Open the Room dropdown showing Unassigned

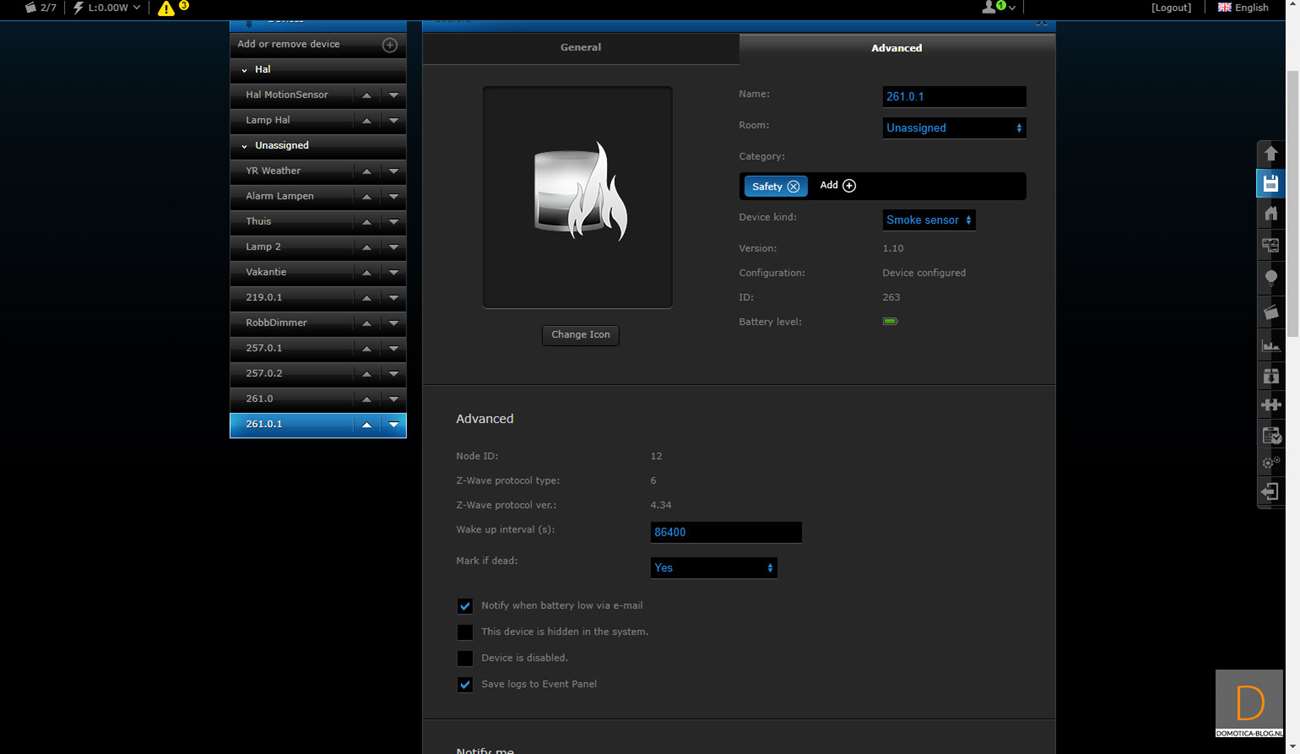pos(954,128)
